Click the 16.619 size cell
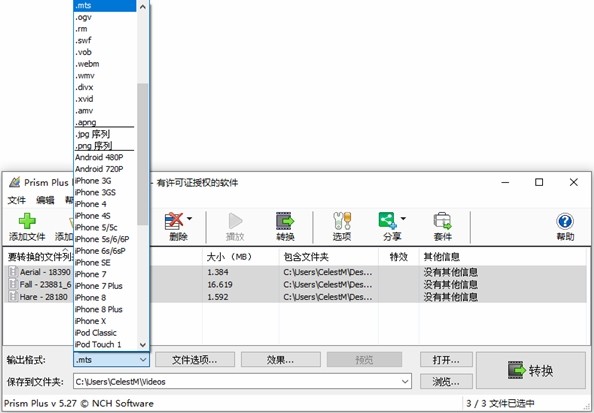594x413 pixels. coord(220,285)
